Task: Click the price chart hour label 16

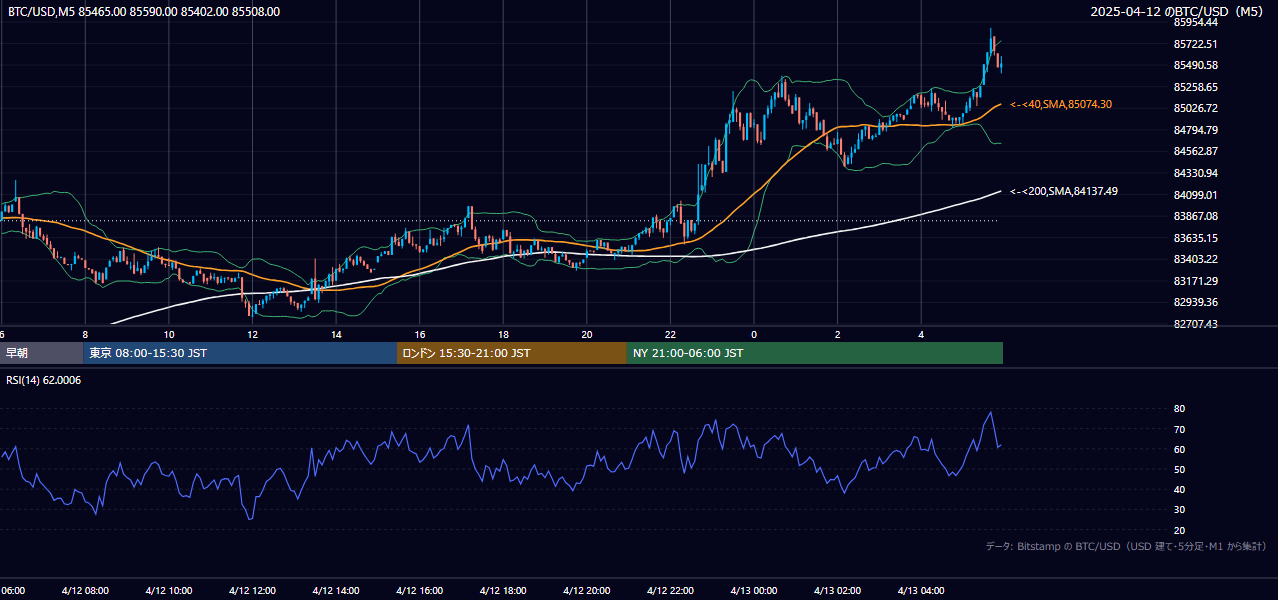Action: (x=420, y=335)
